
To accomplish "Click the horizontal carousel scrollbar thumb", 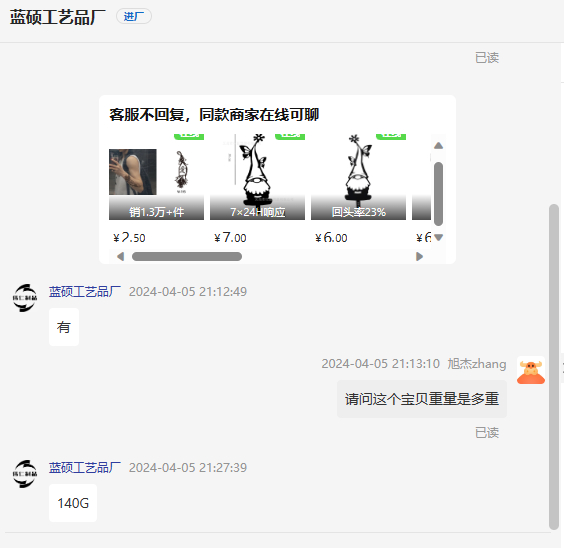I will point(187,256).
